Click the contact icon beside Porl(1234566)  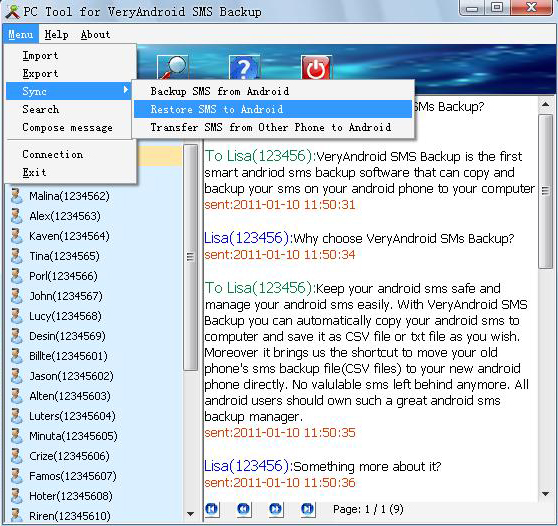16,276
